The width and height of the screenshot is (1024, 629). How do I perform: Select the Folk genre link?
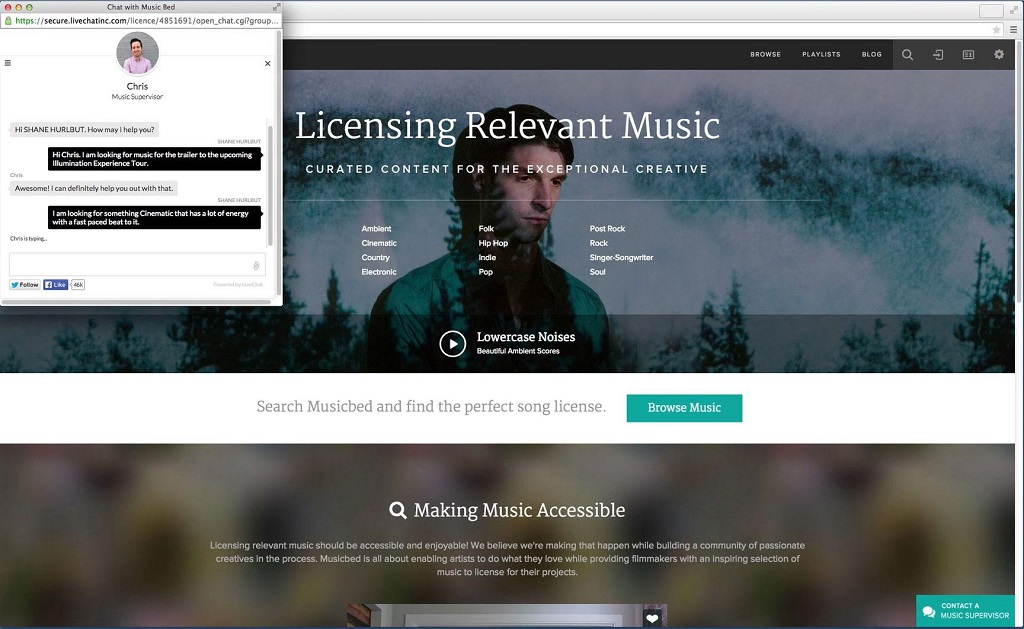486,229
